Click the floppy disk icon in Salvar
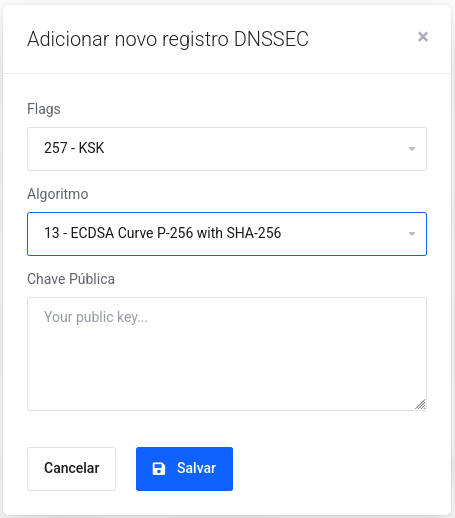 click(x=159, y=468)
